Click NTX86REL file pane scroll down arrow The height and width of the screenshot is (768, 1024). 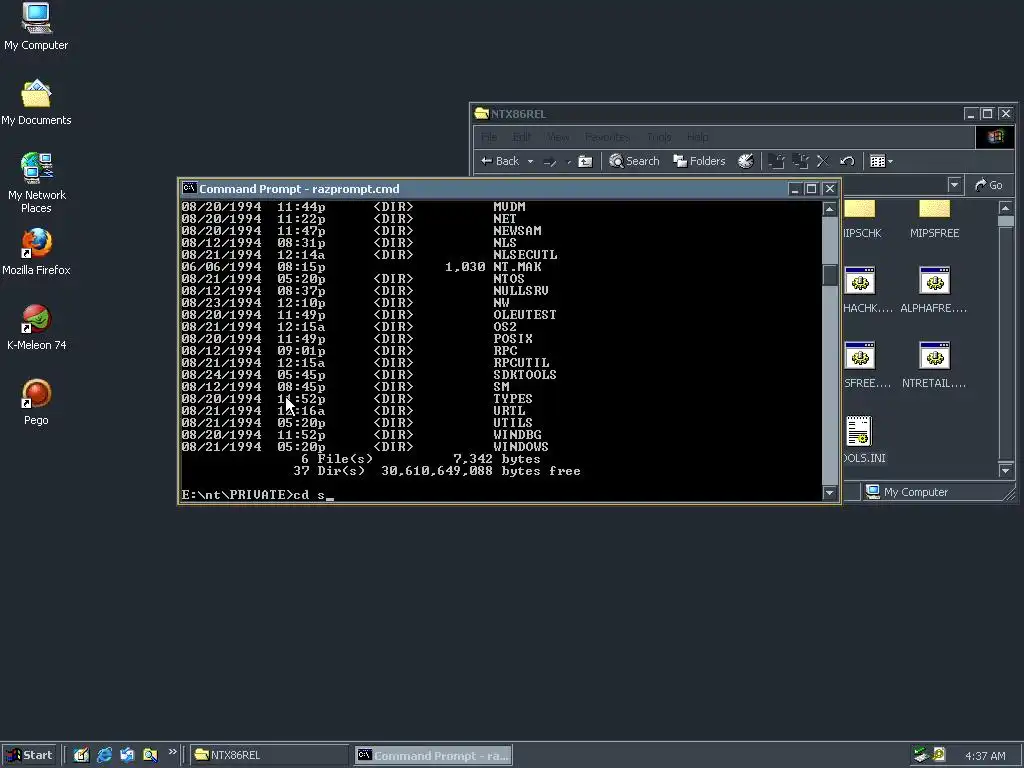click(x=1006, y=470)
